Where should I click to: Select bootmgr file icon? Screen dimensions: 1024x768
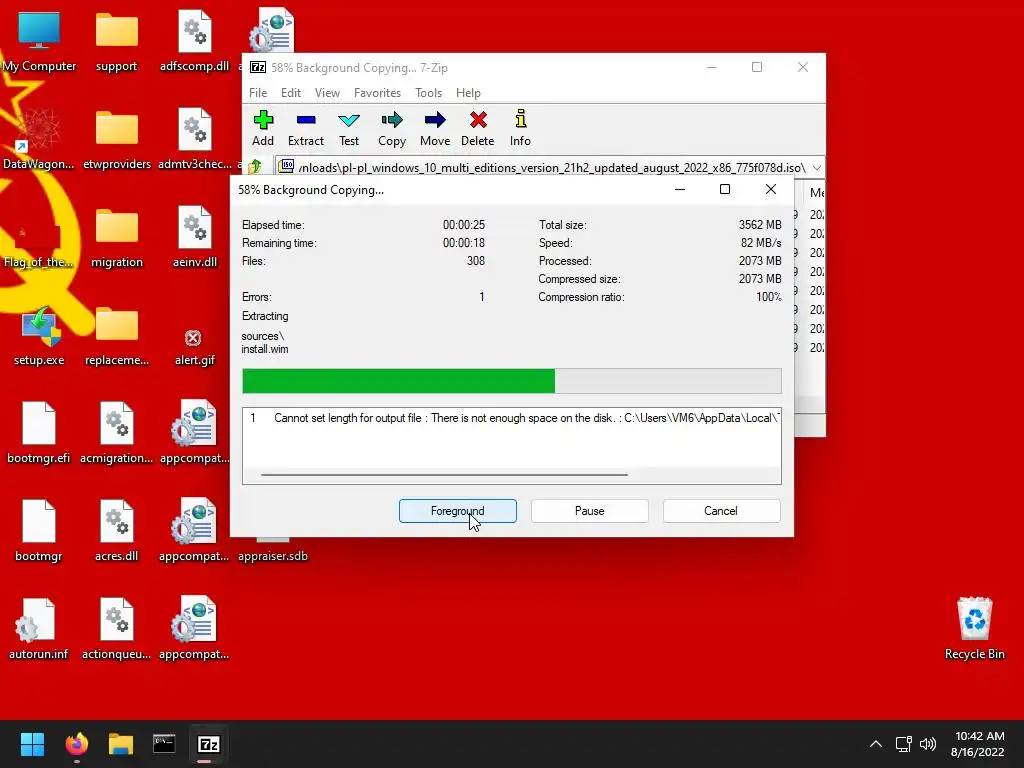pyautogui.click(x=39, y=530)
